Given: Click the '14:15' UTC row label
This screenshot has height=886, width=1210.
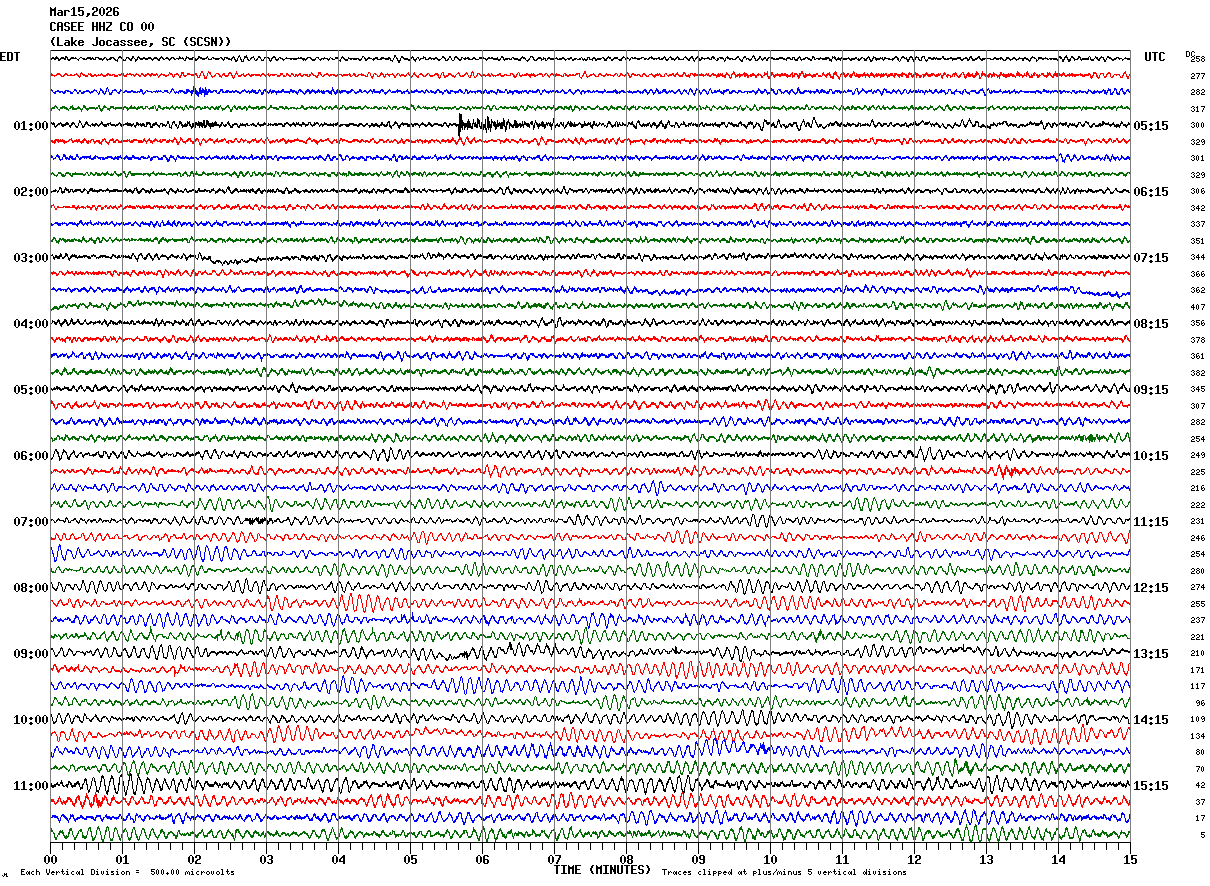Looking at the screenshot, I should coord(1151,720).
